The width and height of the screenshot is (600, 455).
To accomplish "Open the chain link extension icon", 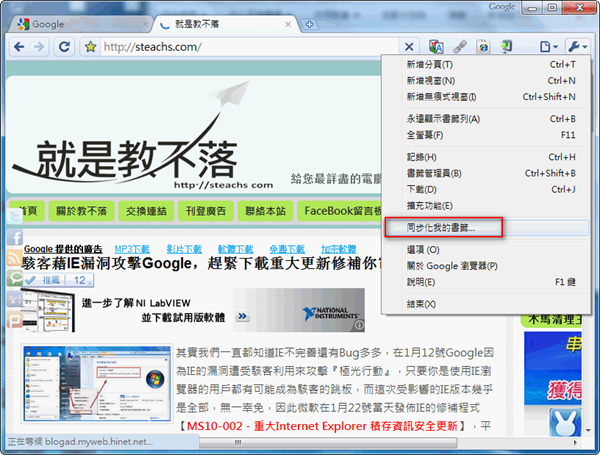I will [x=460, y=47].
